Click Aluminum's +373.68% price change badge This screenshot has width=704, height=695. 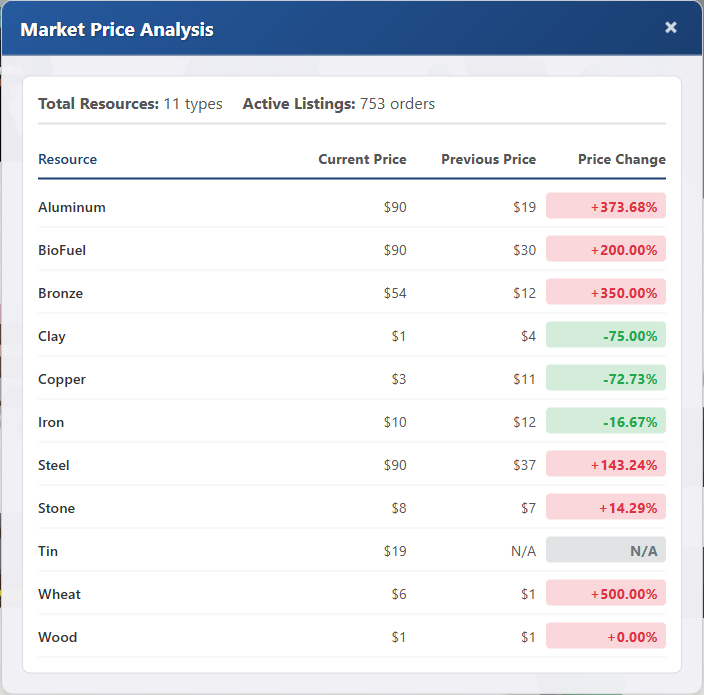606,207
